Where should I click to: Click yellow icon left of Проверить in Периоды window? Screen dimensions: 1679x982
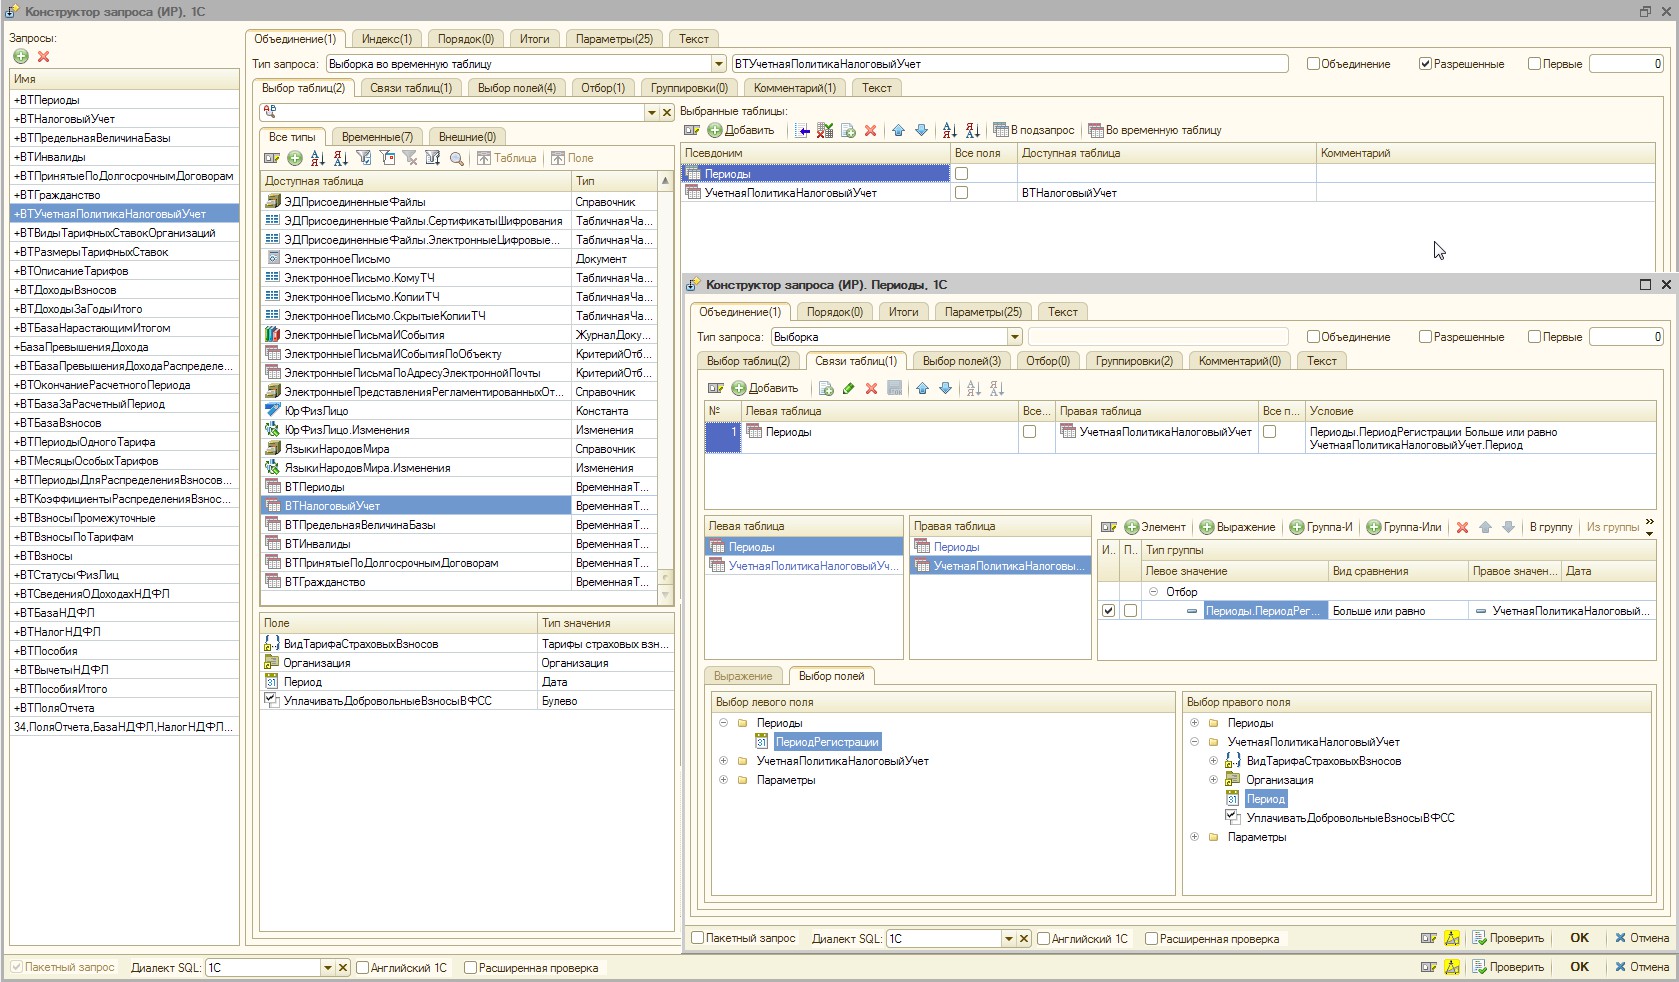click(1452, 938)
